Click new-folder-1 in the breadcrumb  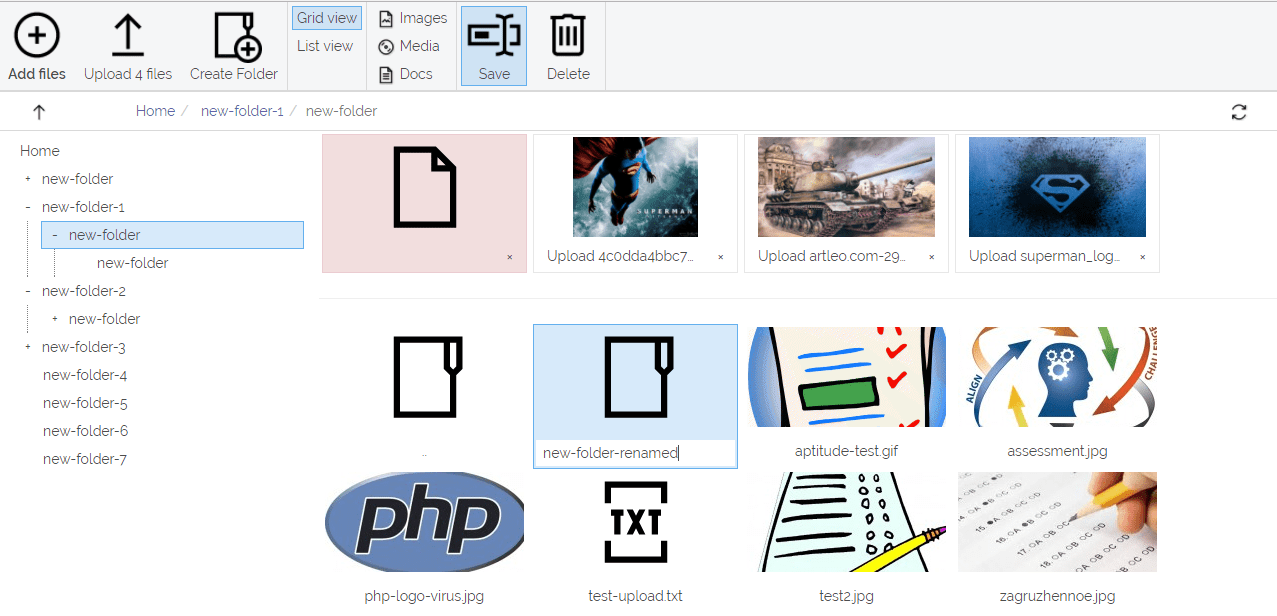pyautogui.click(x=242, y=111)
